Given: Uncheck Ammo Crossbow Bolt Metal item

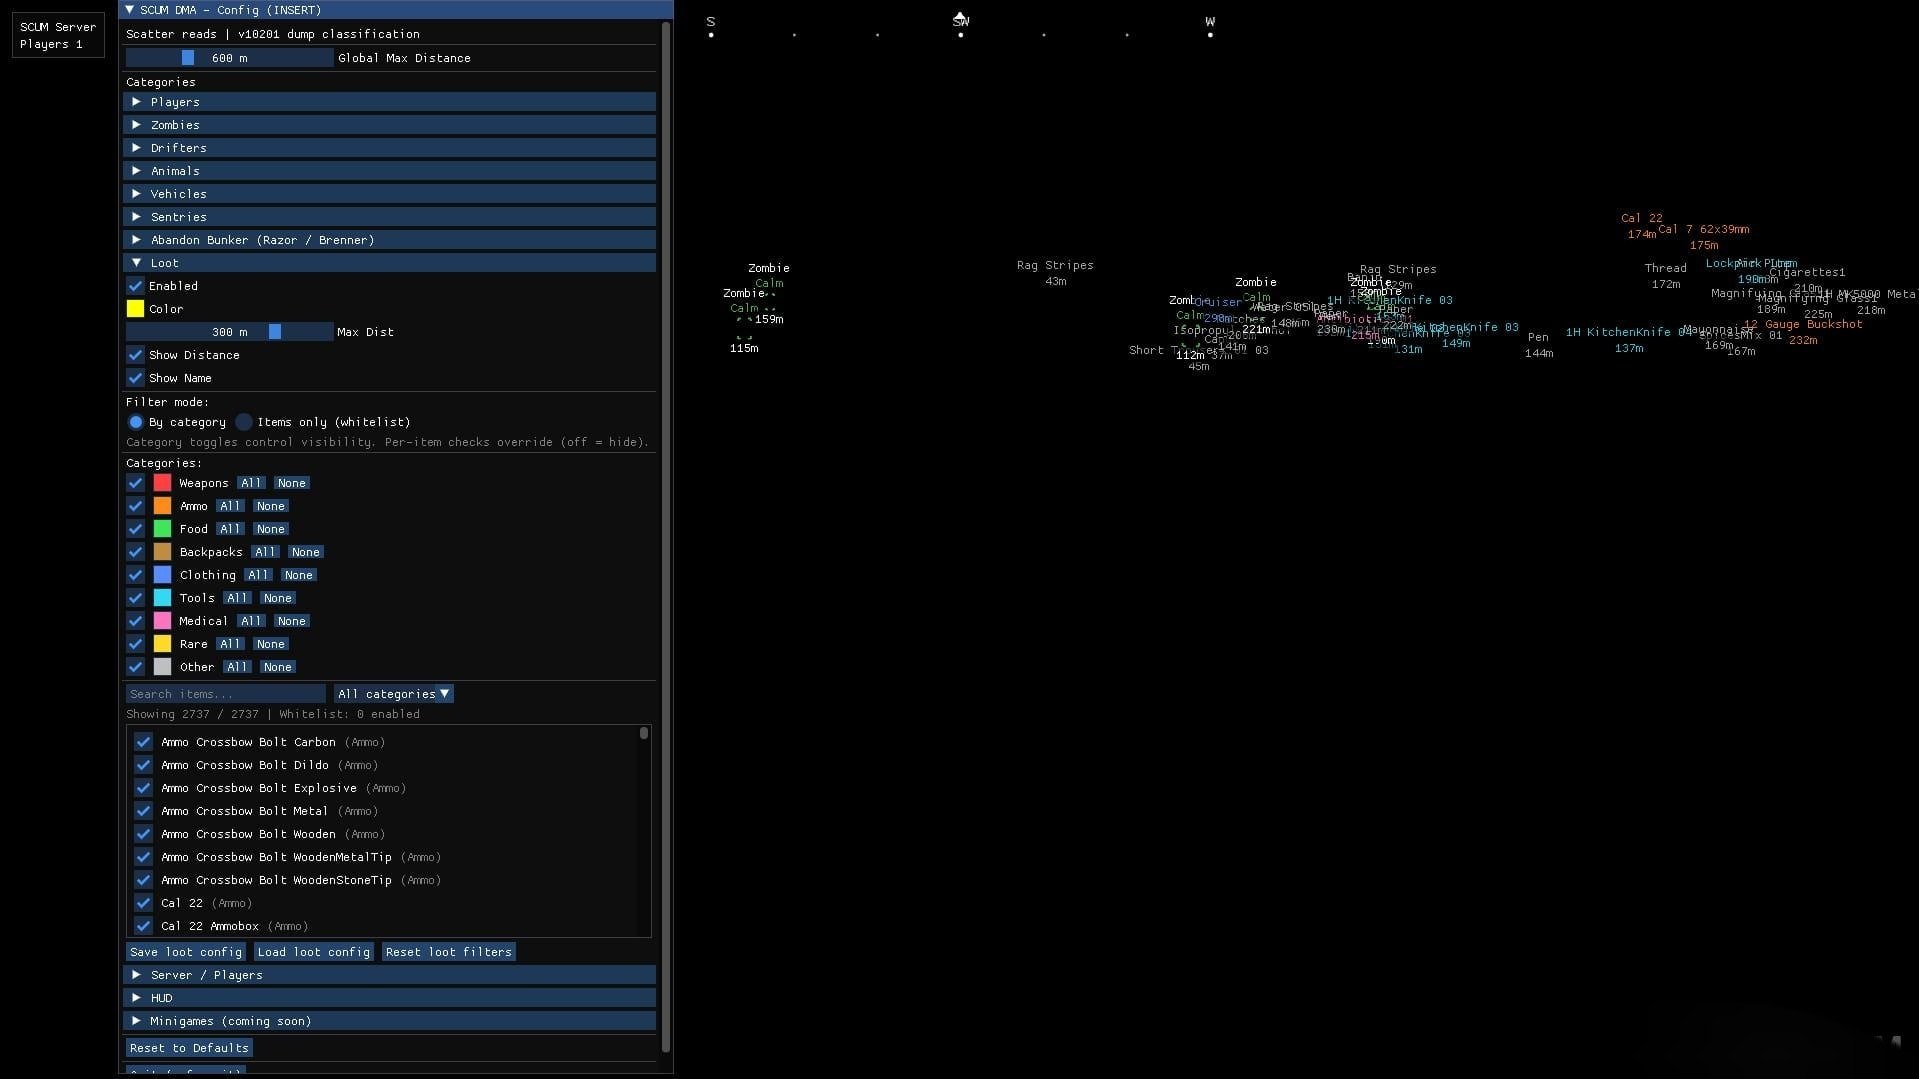Looking at the screenshot, I should tap(143, 811).
